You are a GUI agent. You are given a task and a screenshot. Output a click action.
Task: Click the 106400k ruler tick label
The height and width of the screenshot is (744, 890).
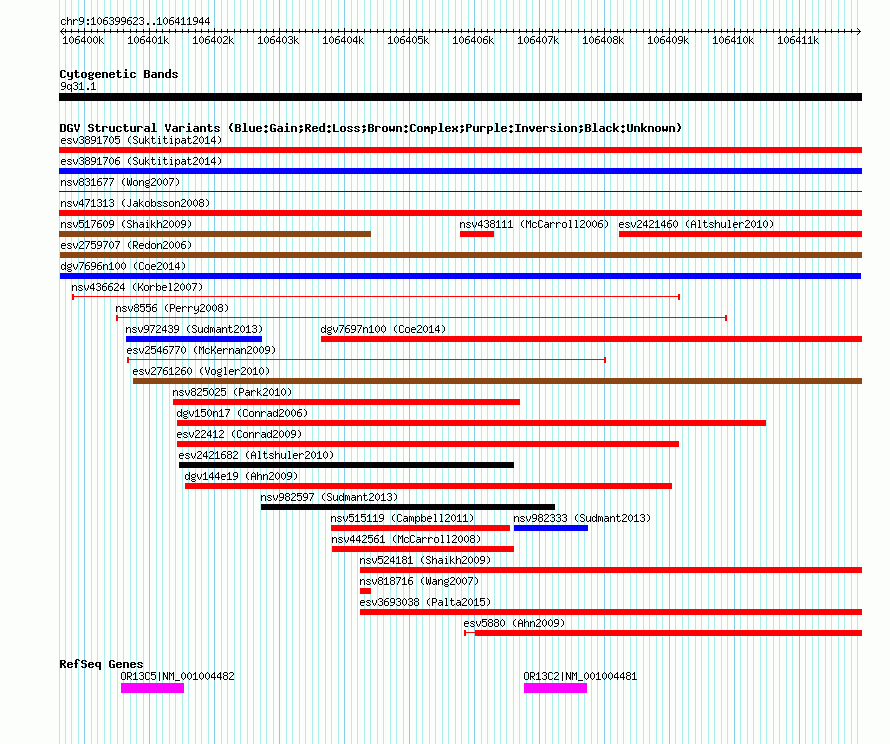coord(83,40)
